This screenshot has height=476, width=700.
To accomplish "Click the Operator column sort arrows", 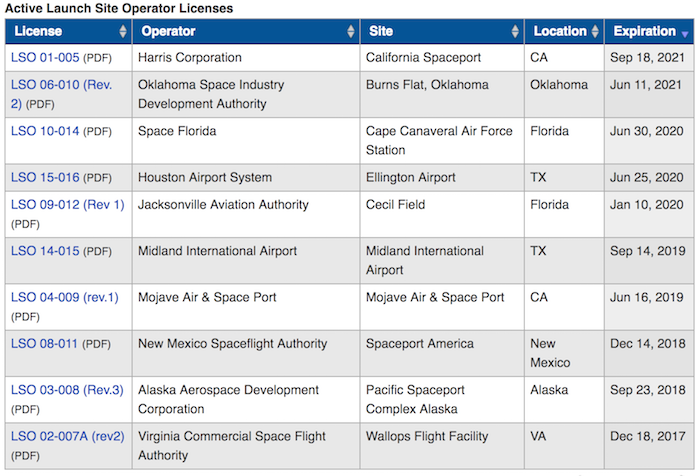I will 351,31.
